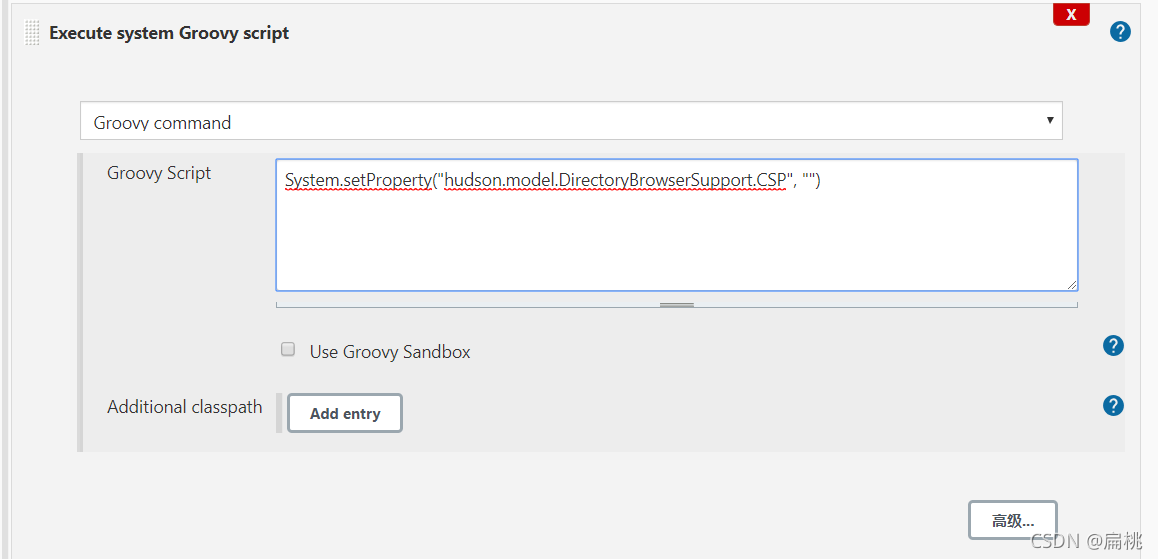The image size is (1158, 559).
Task: Click the Execute system Groovy script heading
Action: [x=169, y=33]
